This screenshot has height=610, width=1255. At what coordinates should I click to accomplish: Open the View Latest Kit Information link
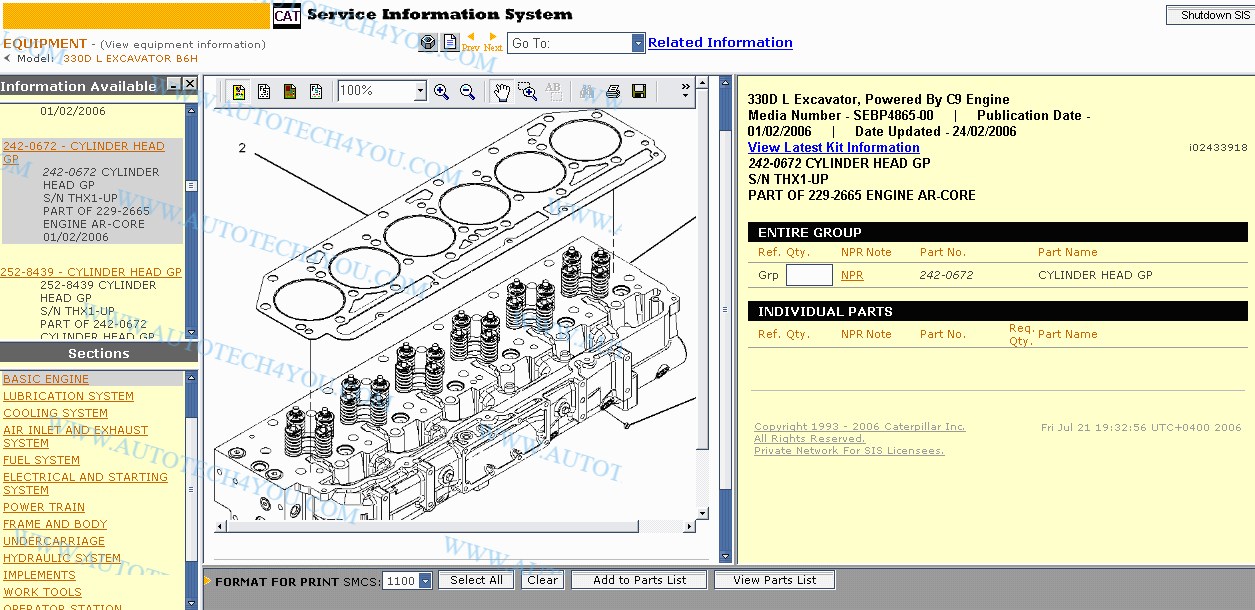833,147
